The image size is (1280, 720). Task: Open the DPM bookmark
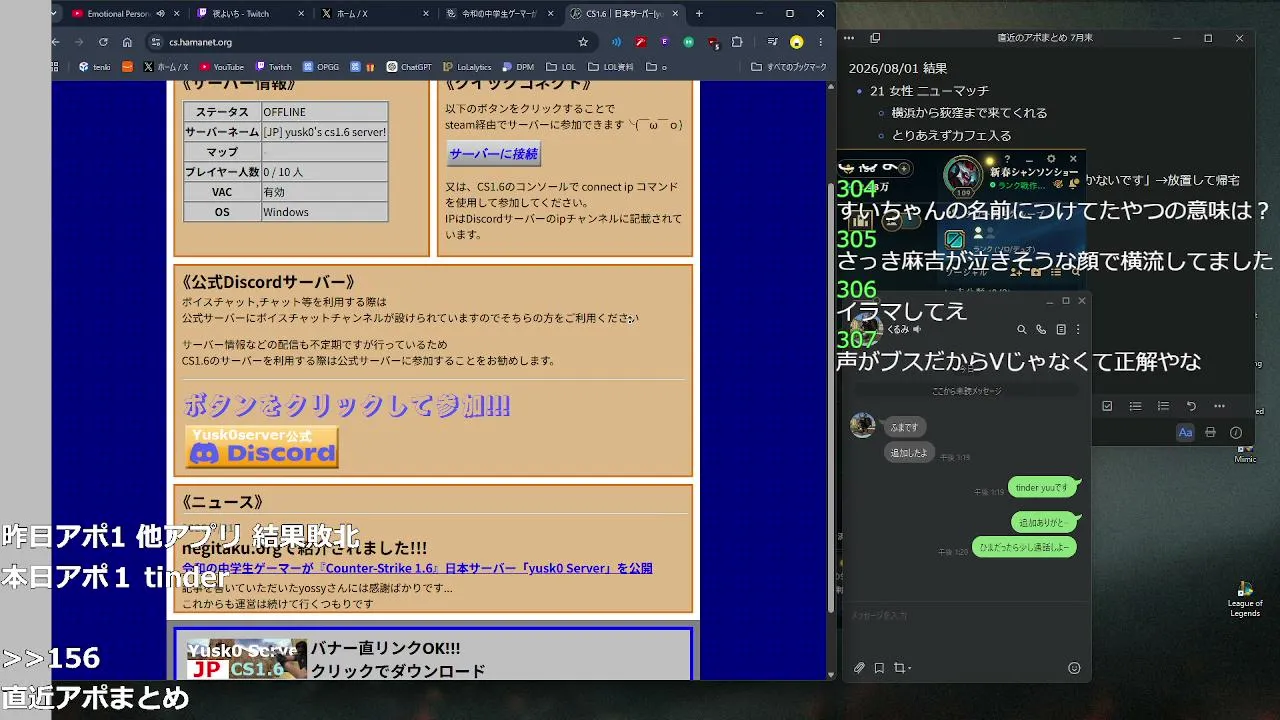click(x=519, y=67)
